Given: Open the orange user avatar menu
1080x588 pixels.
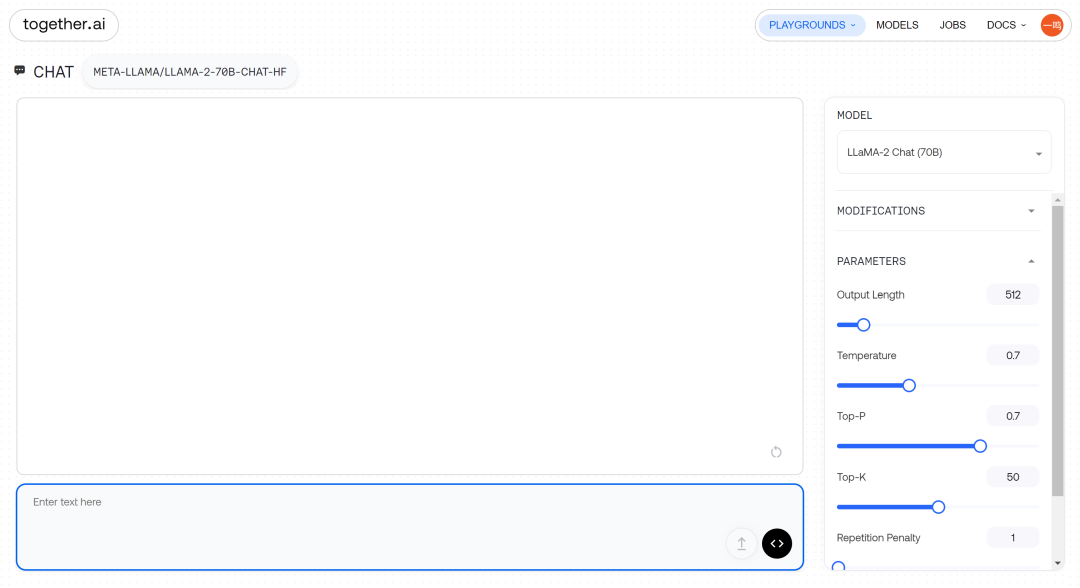Looking at the screenshot, I should click(x=1052, y=25).
